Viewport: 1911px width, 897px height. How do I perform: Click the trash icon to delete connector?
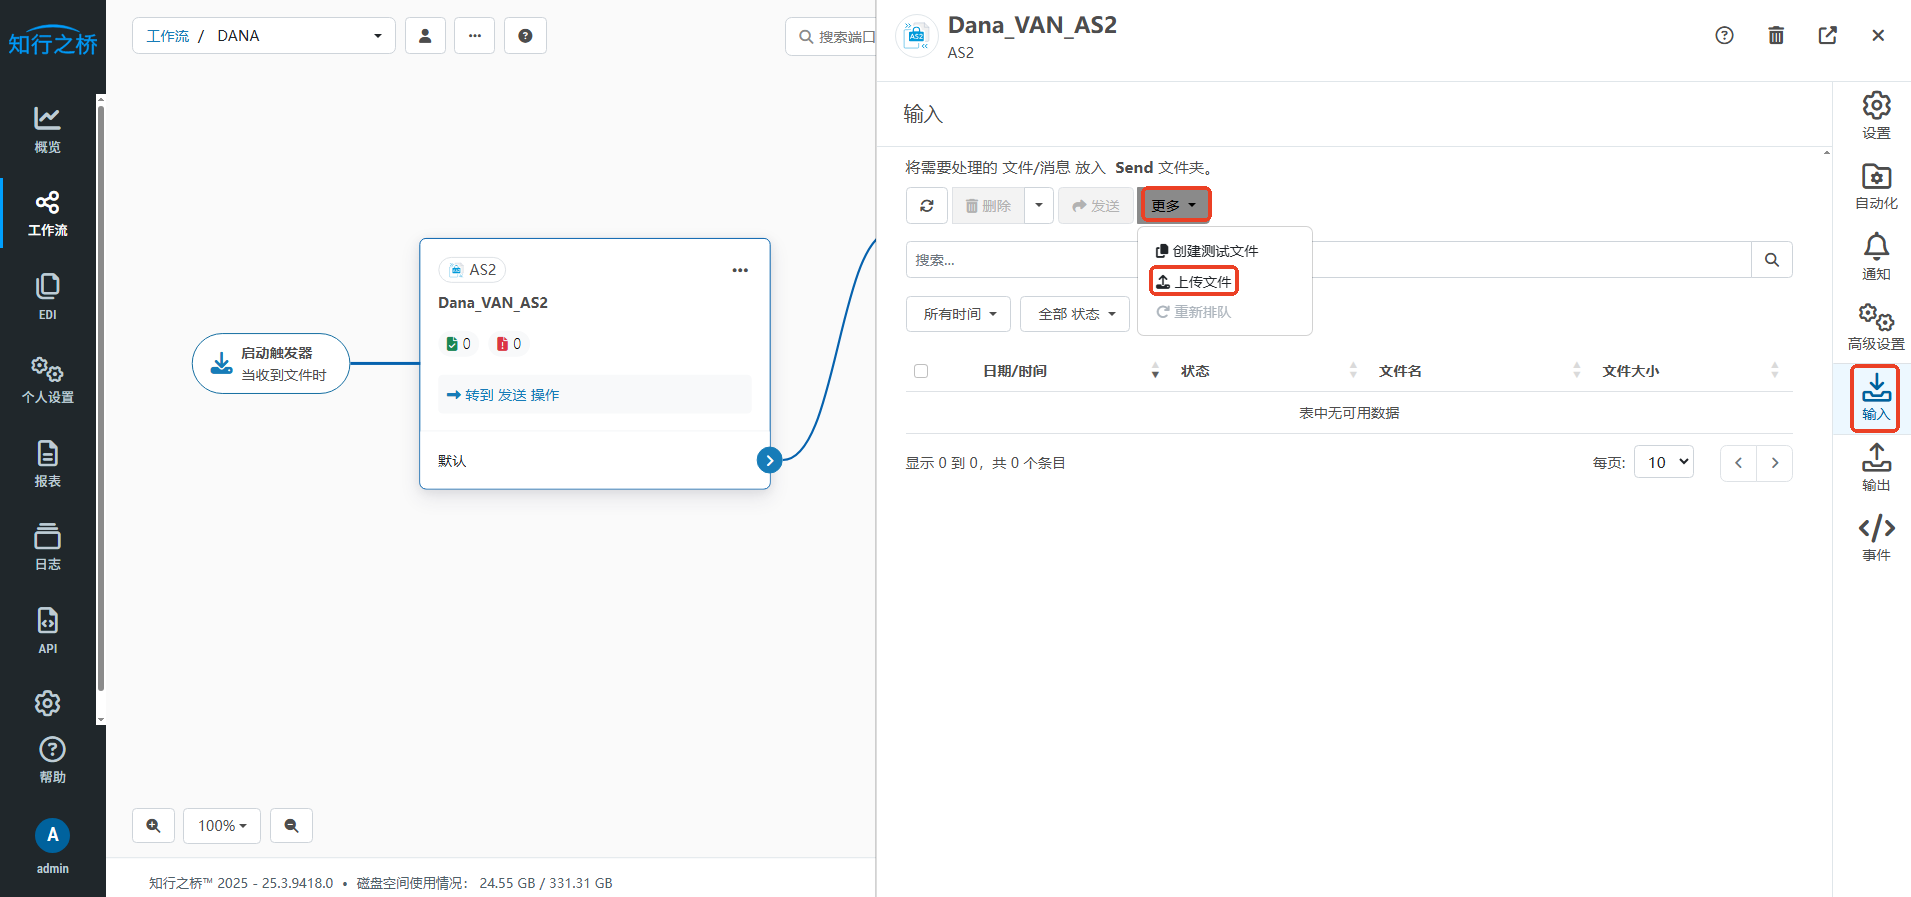[1775, 36]
